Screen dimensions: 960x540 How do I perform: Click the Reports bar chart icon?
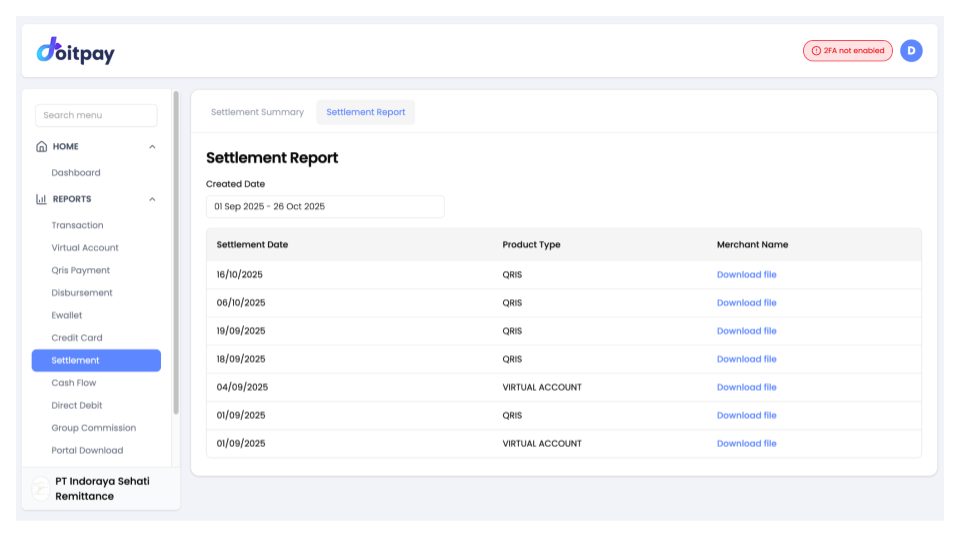click(x=42, y=199)
